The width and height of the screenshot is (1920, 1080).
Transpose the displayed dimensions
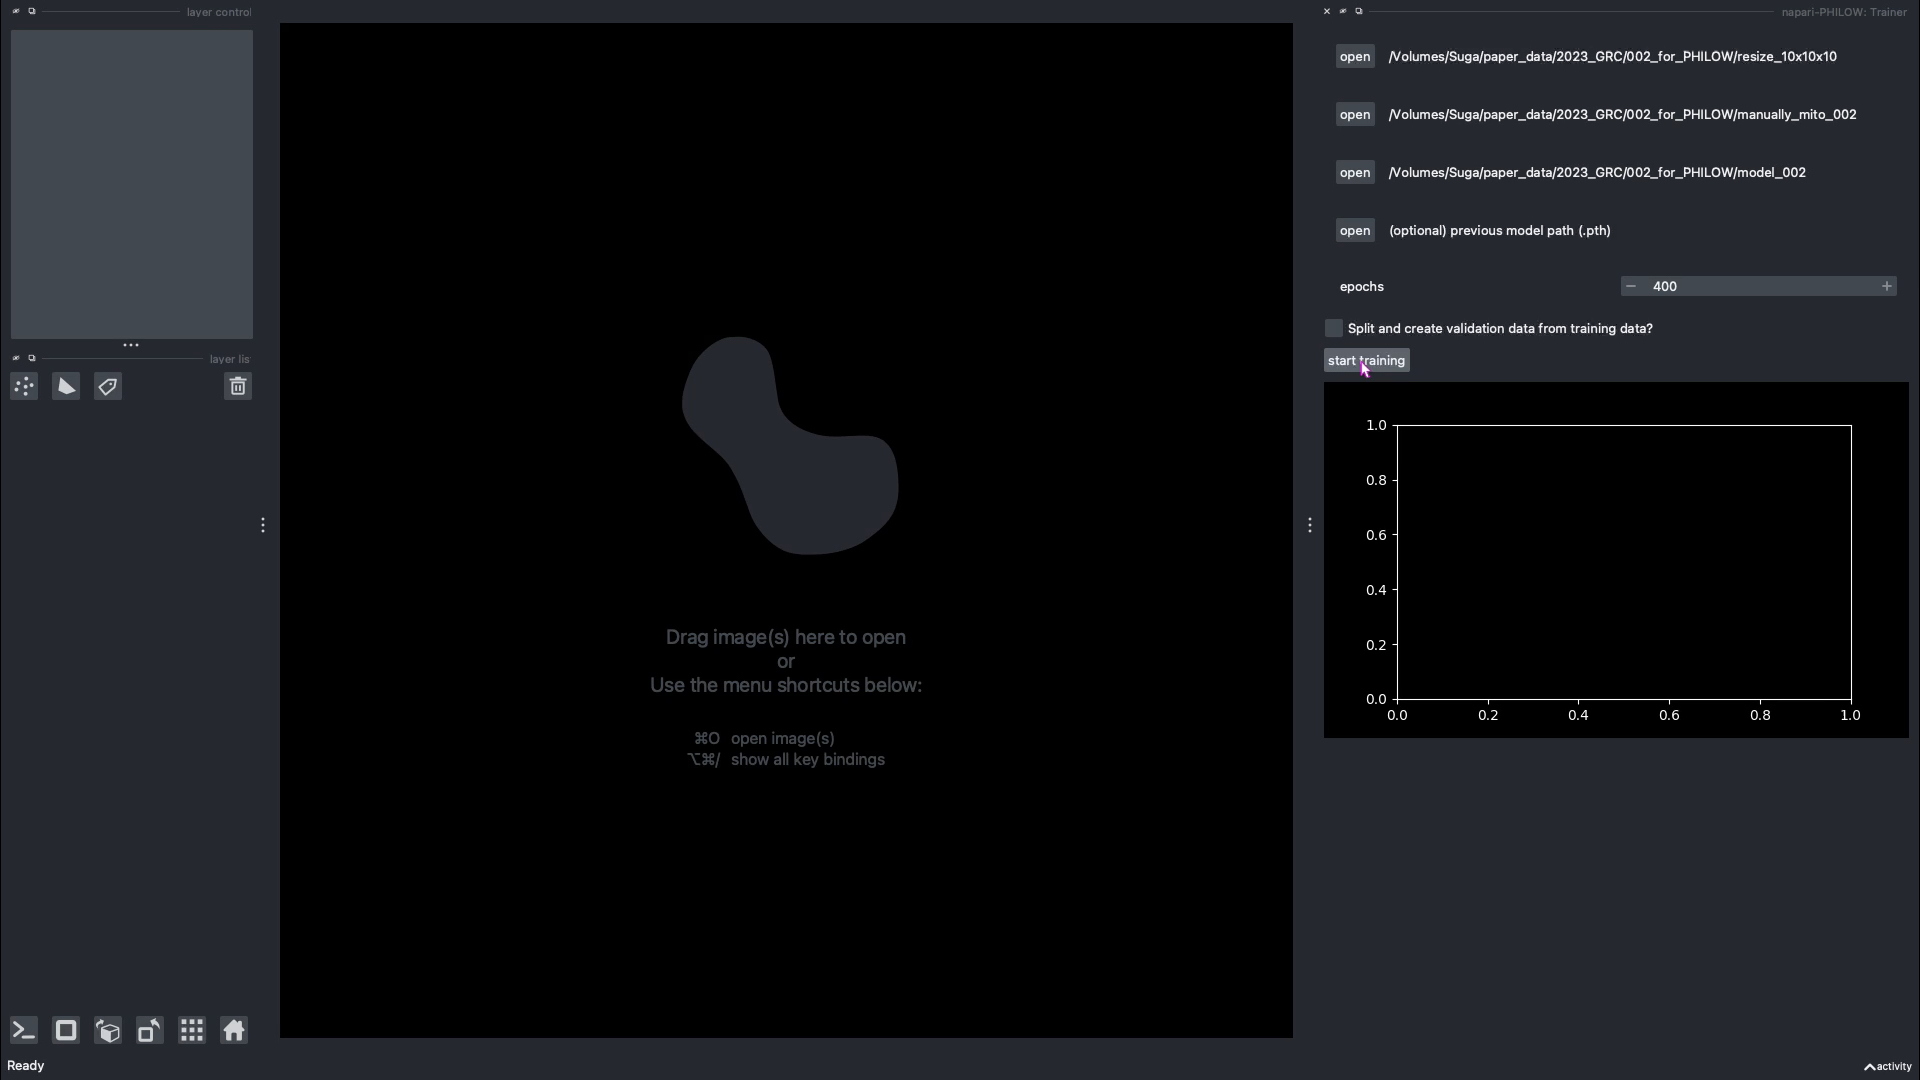(150, 1031)
